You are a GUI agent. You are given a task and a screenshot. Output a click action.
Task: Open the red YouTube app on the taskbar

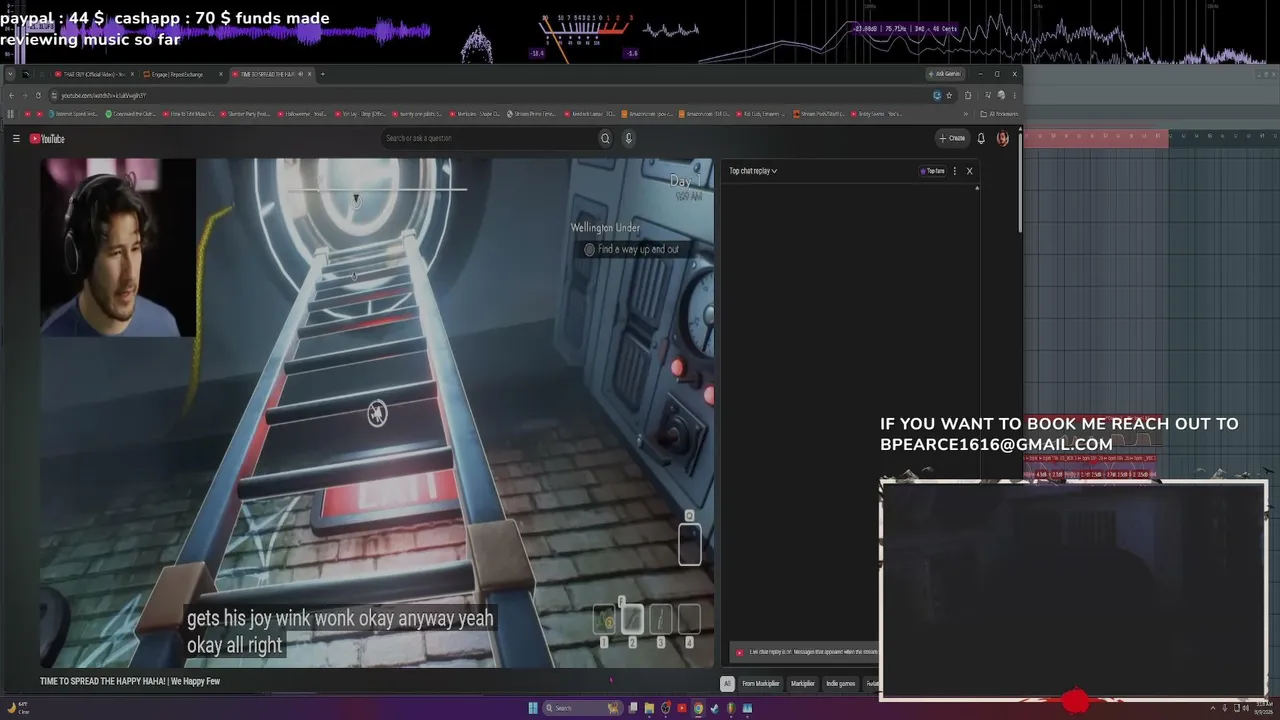pos(682,708)
